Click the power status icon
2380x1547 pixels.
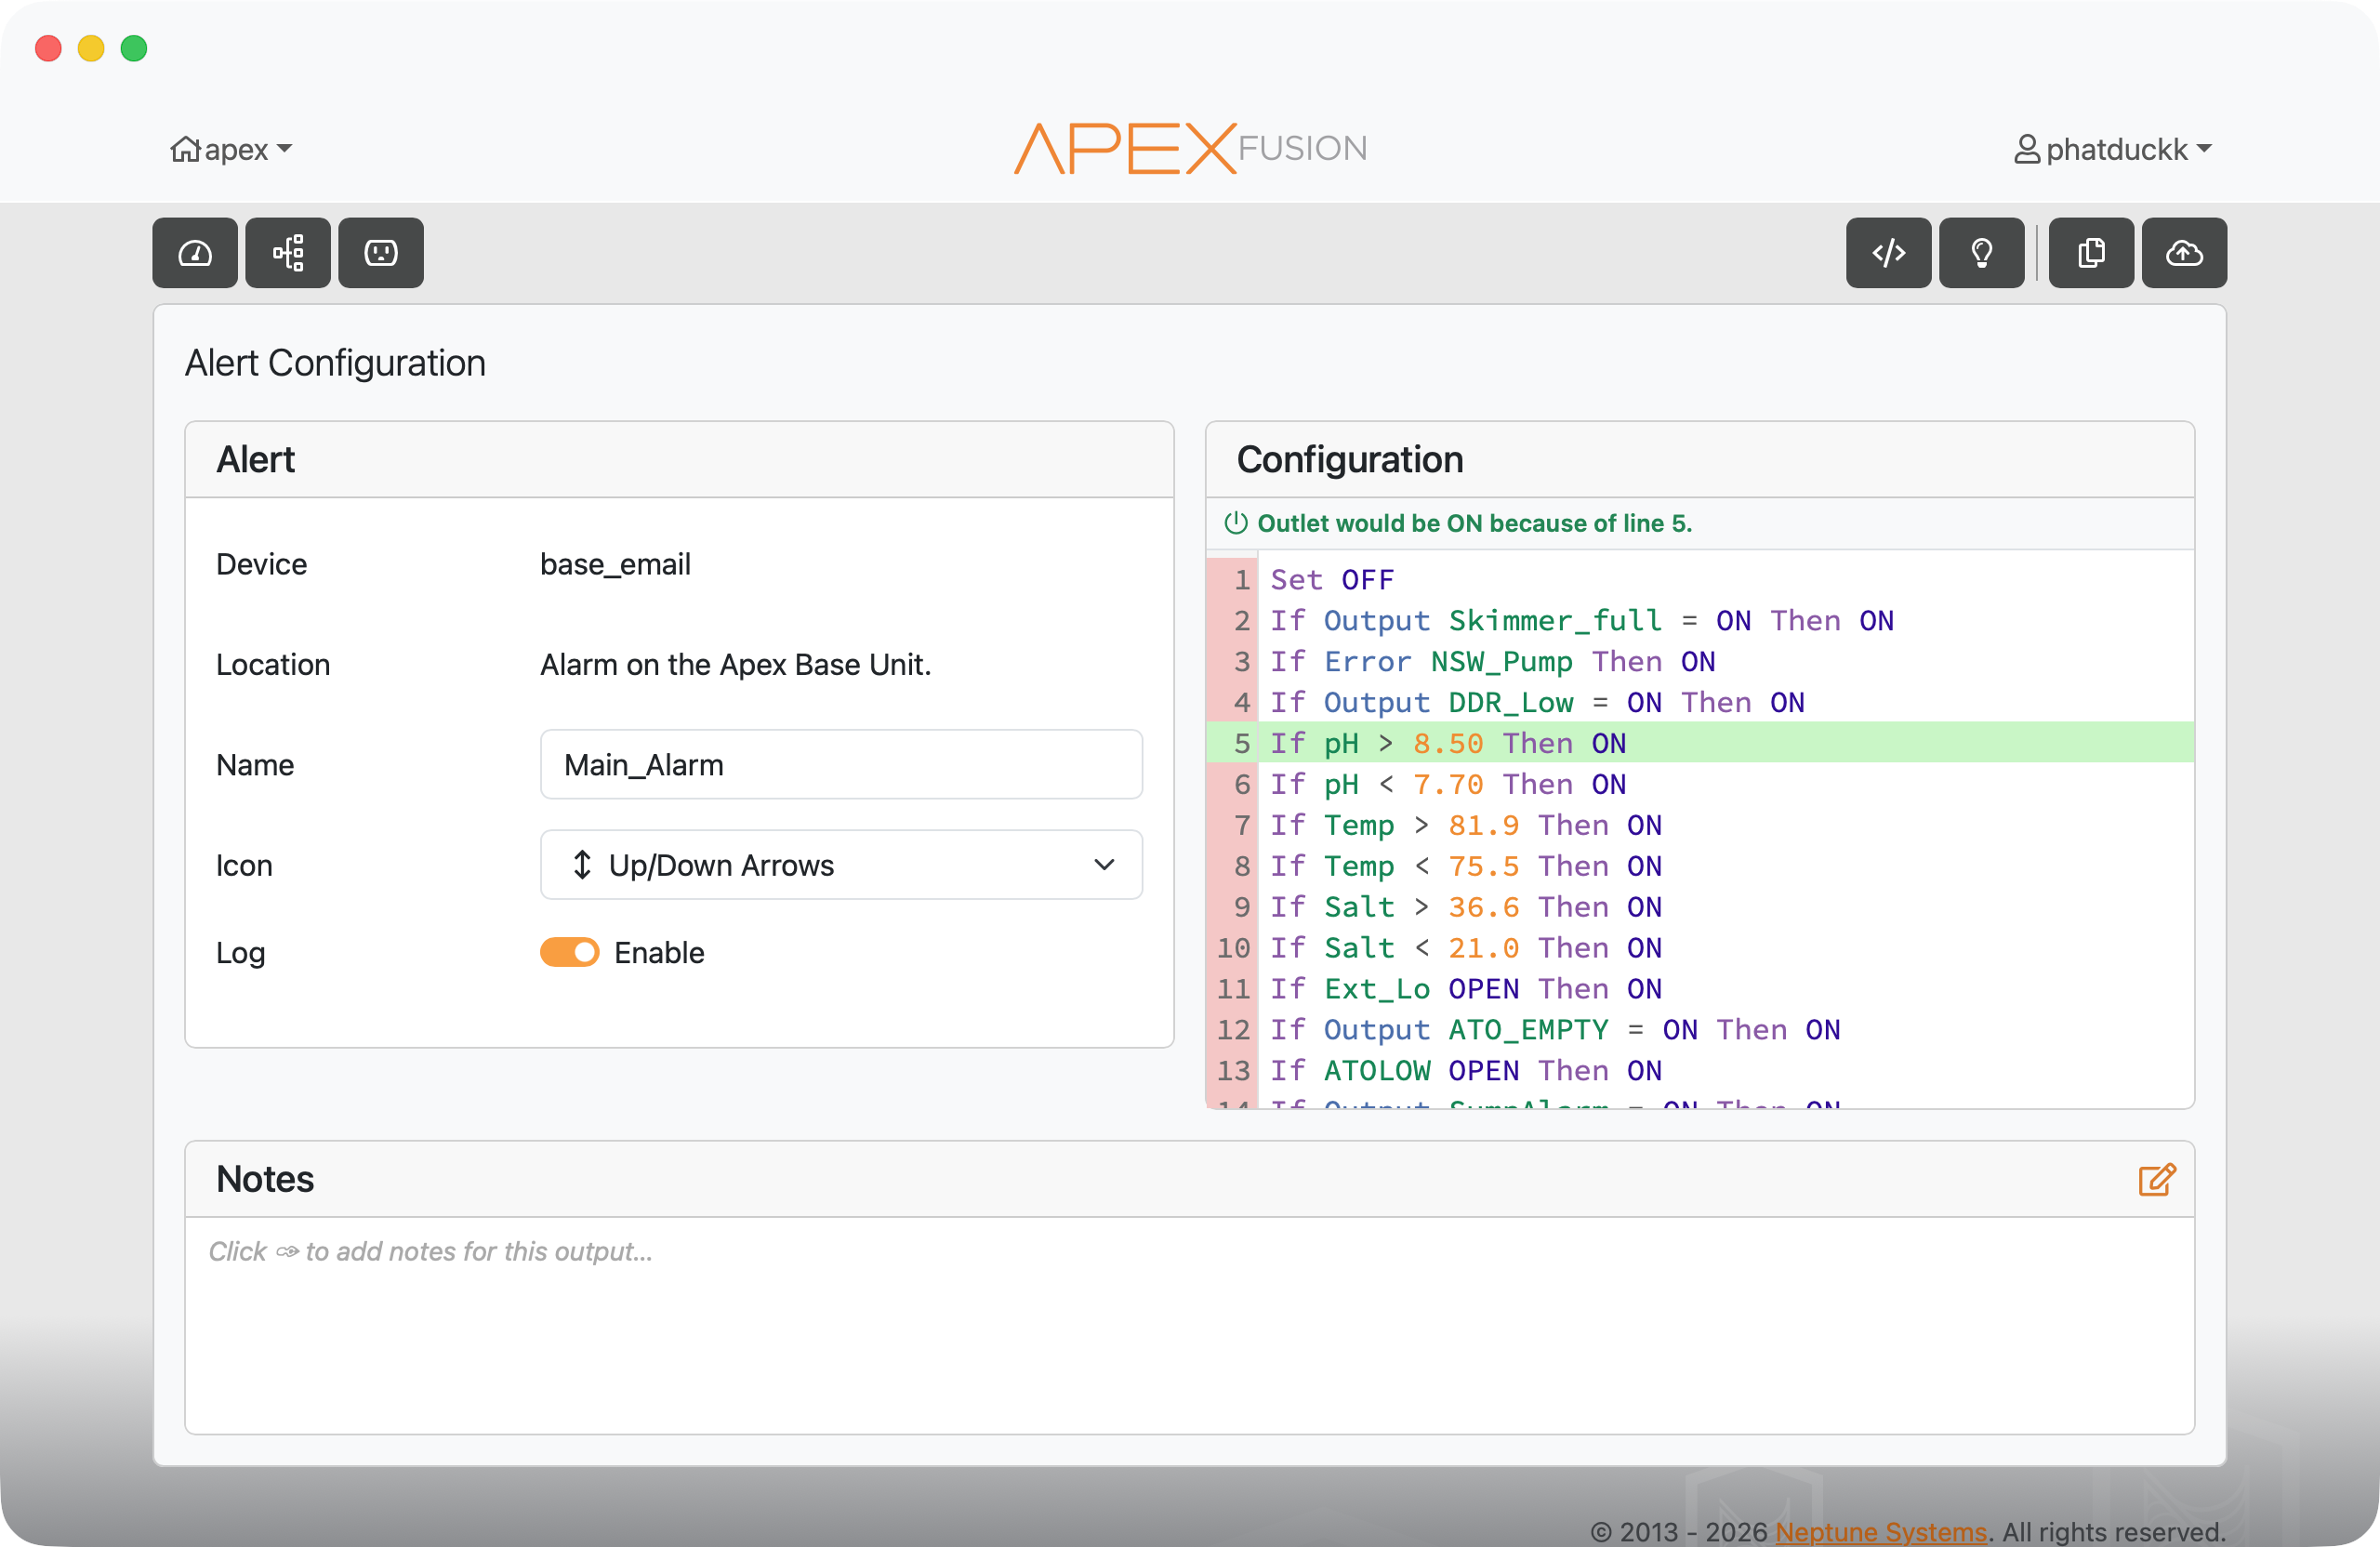point(1236,523)
